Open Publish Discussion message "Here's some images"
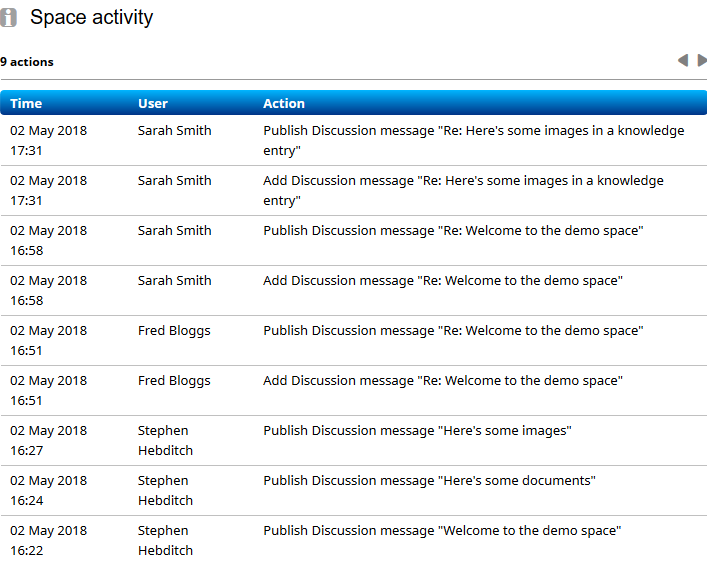The image size is (707, 565). click(x=417, y=431)
